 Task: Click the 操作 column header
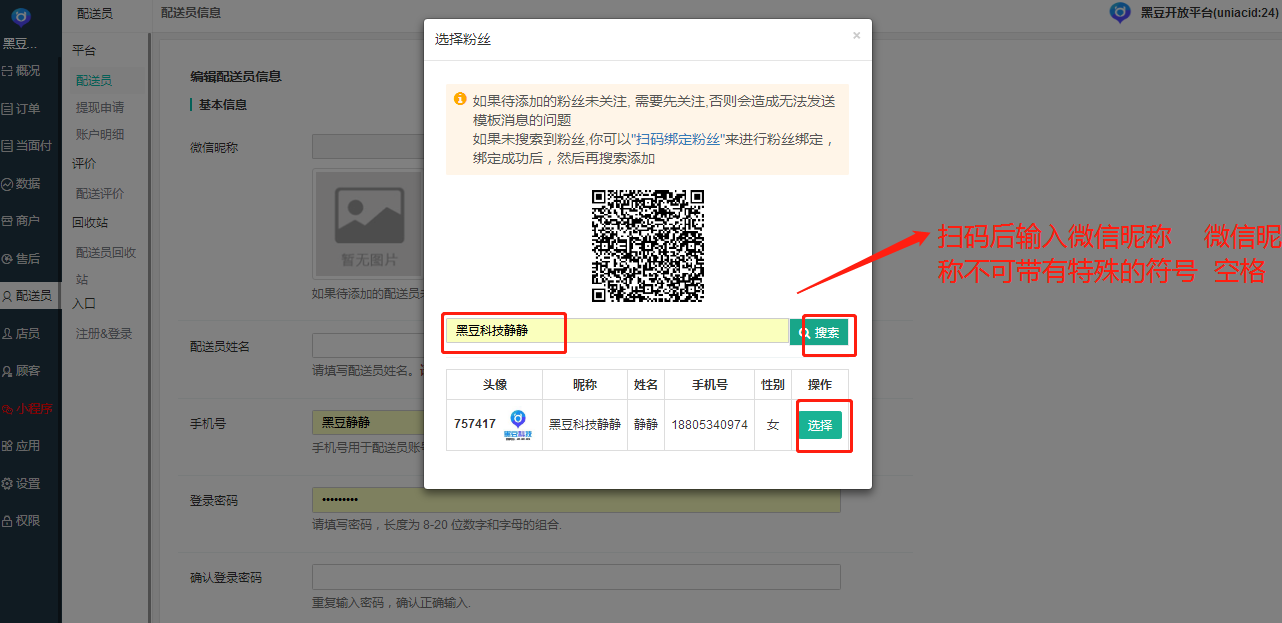pos(820,385)
